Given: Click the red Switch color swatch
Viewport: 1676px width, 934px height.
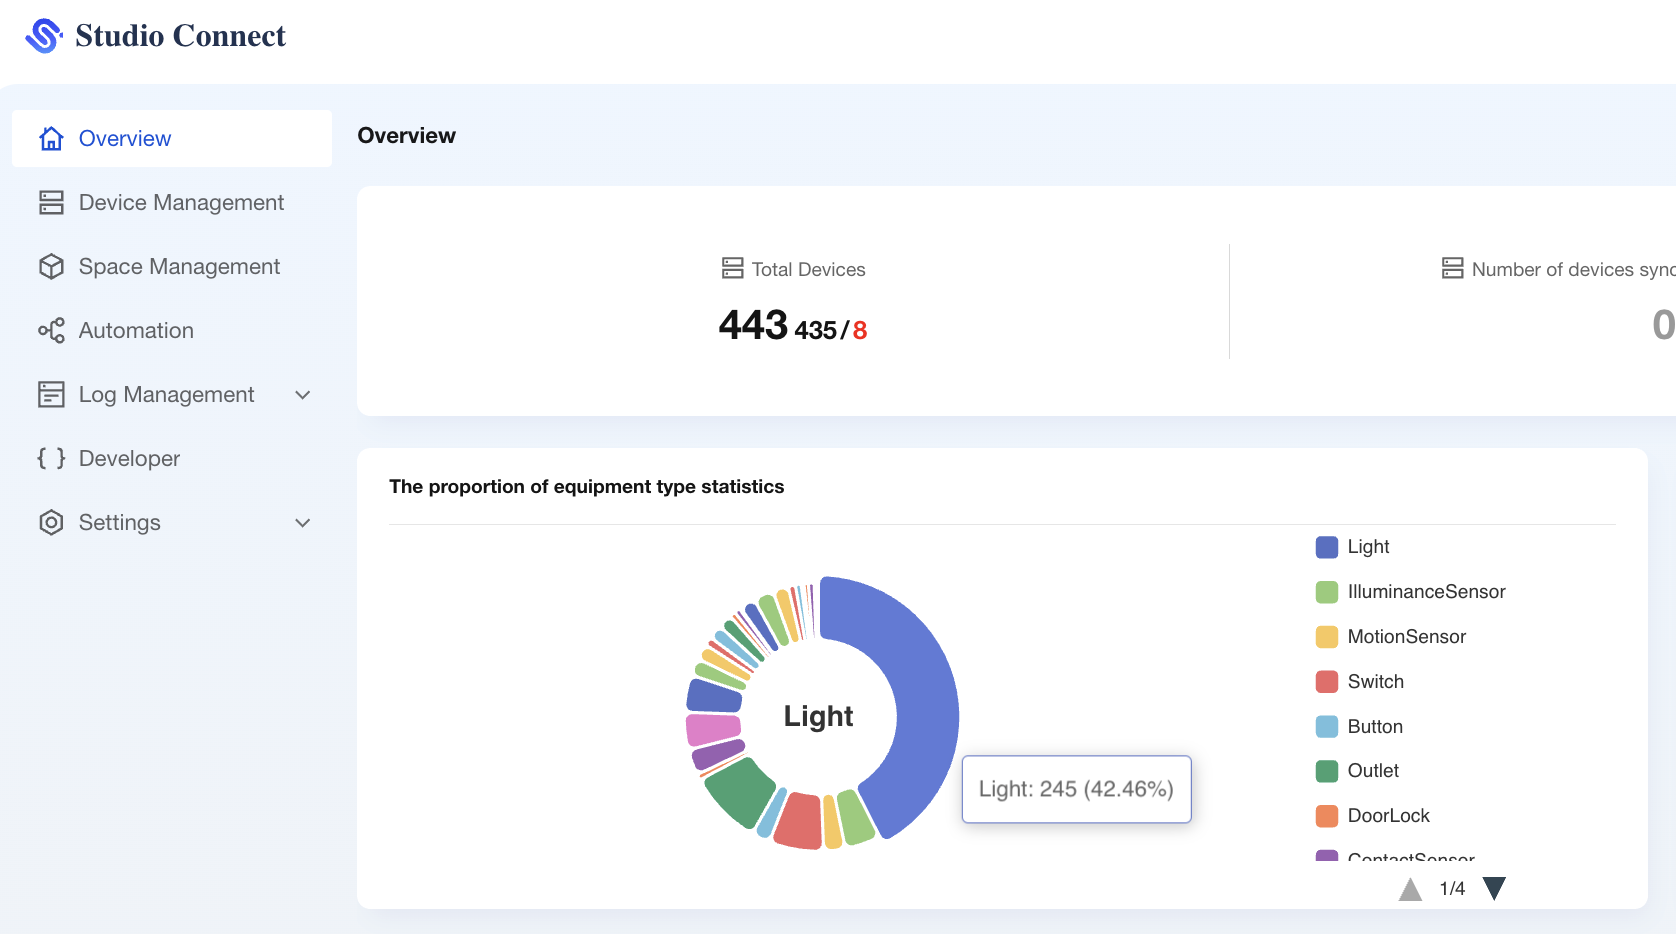Looking at the screenshot, I should [x=1327, y=682].
